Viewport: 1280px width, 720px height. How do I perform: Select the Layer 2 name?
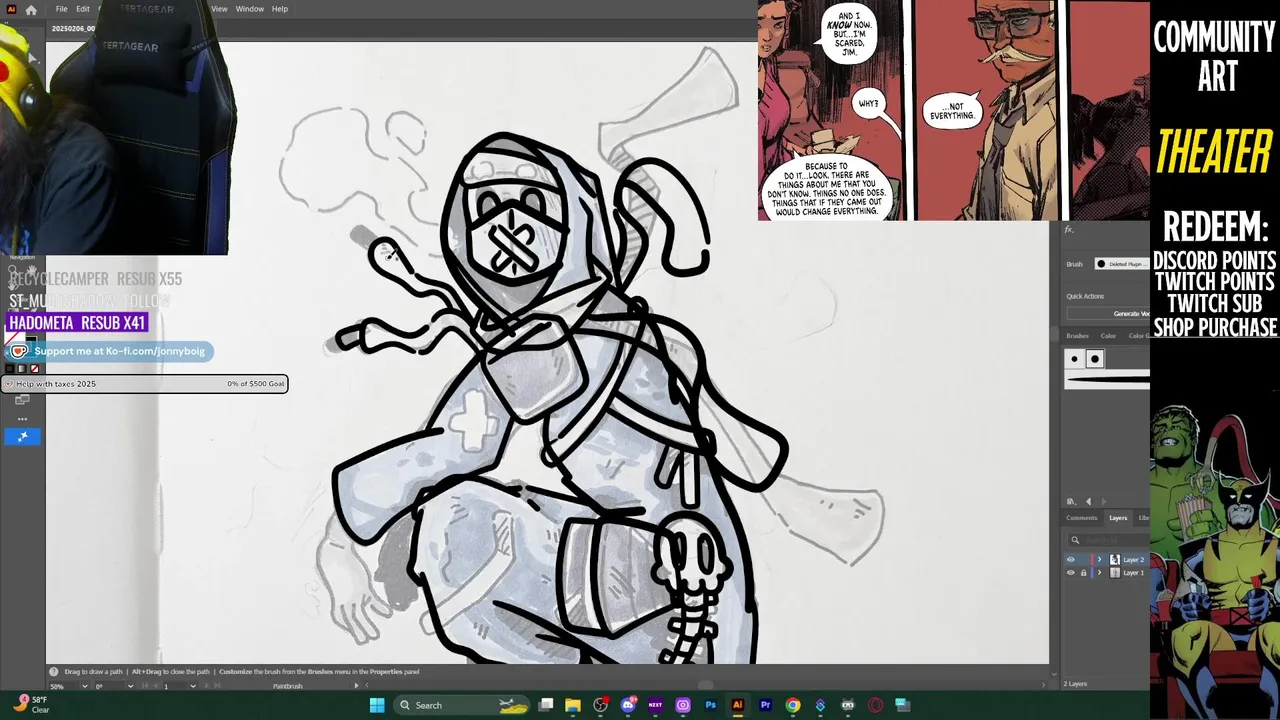[1133, 560]
